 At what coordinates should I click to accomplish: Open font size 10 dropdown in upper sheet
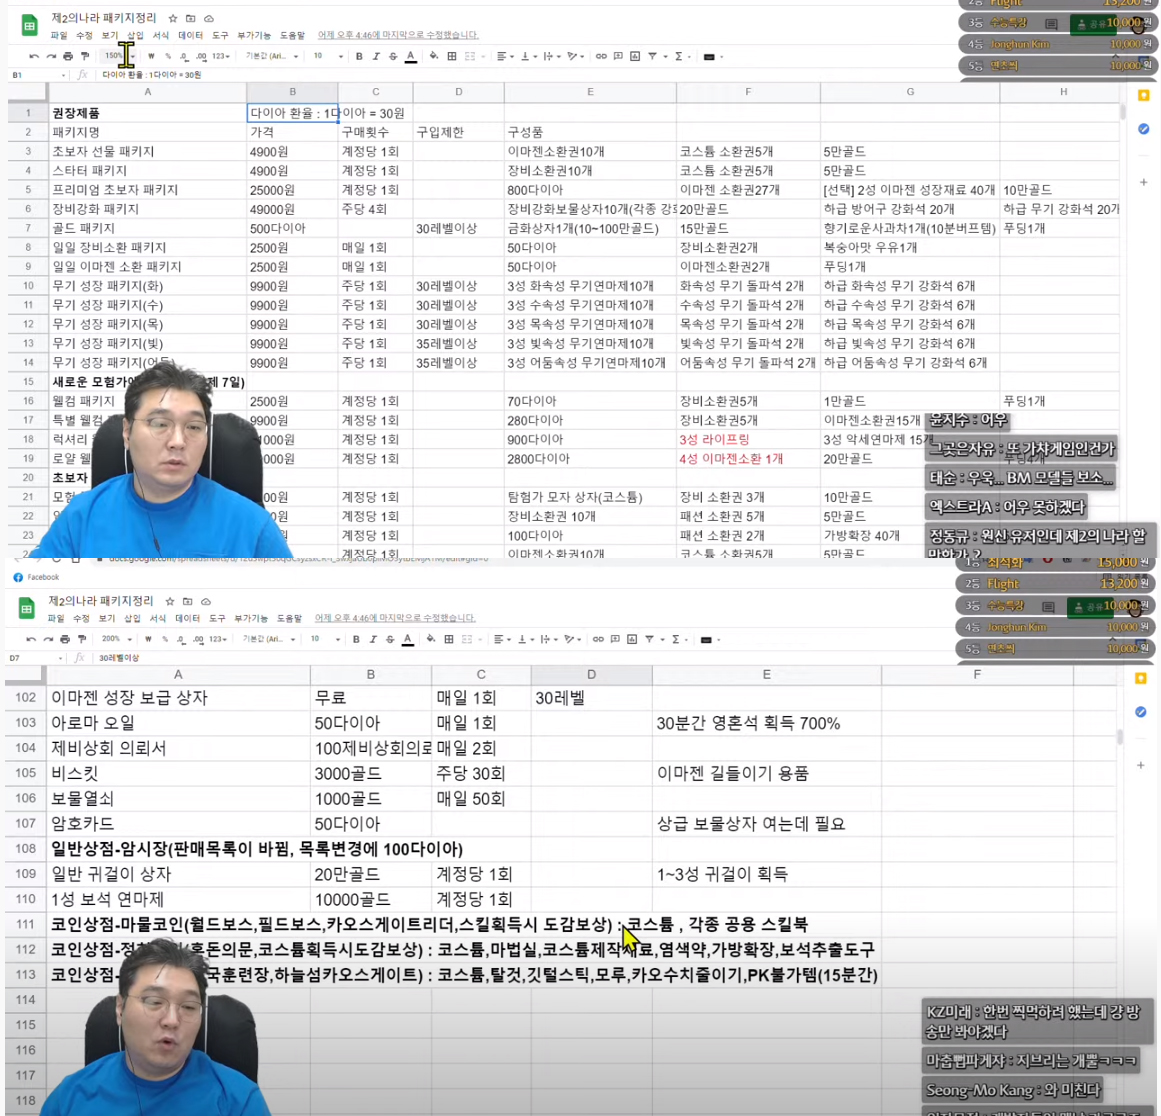(327, 56)
